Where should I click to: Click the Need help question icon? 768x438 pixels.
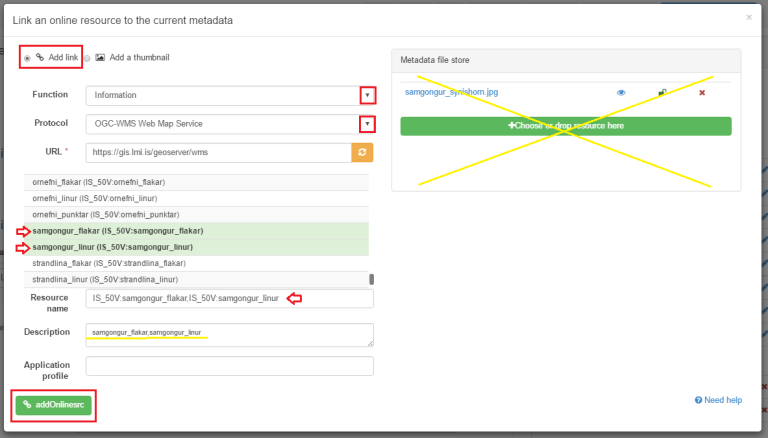point(698,400)
